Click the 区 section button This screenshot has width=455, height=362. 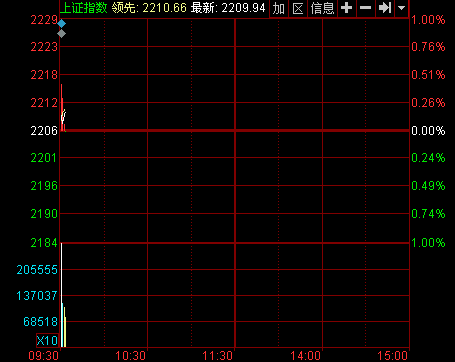(298, 8)
